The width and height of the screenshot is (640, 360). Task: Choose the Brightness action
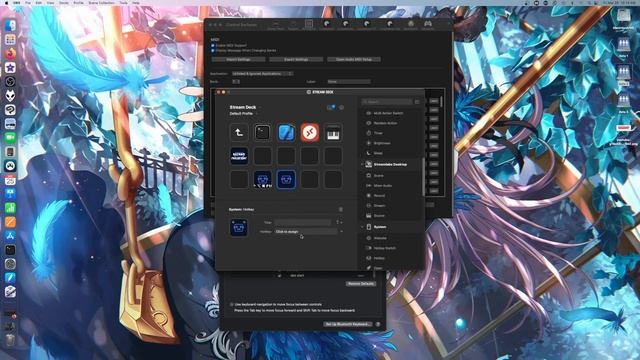382,143
